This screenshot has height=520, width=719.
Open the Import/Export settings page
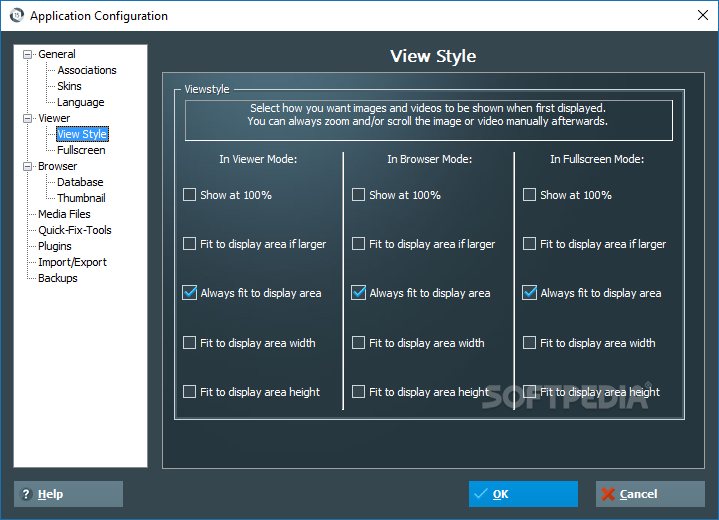(x=72, y=262)
